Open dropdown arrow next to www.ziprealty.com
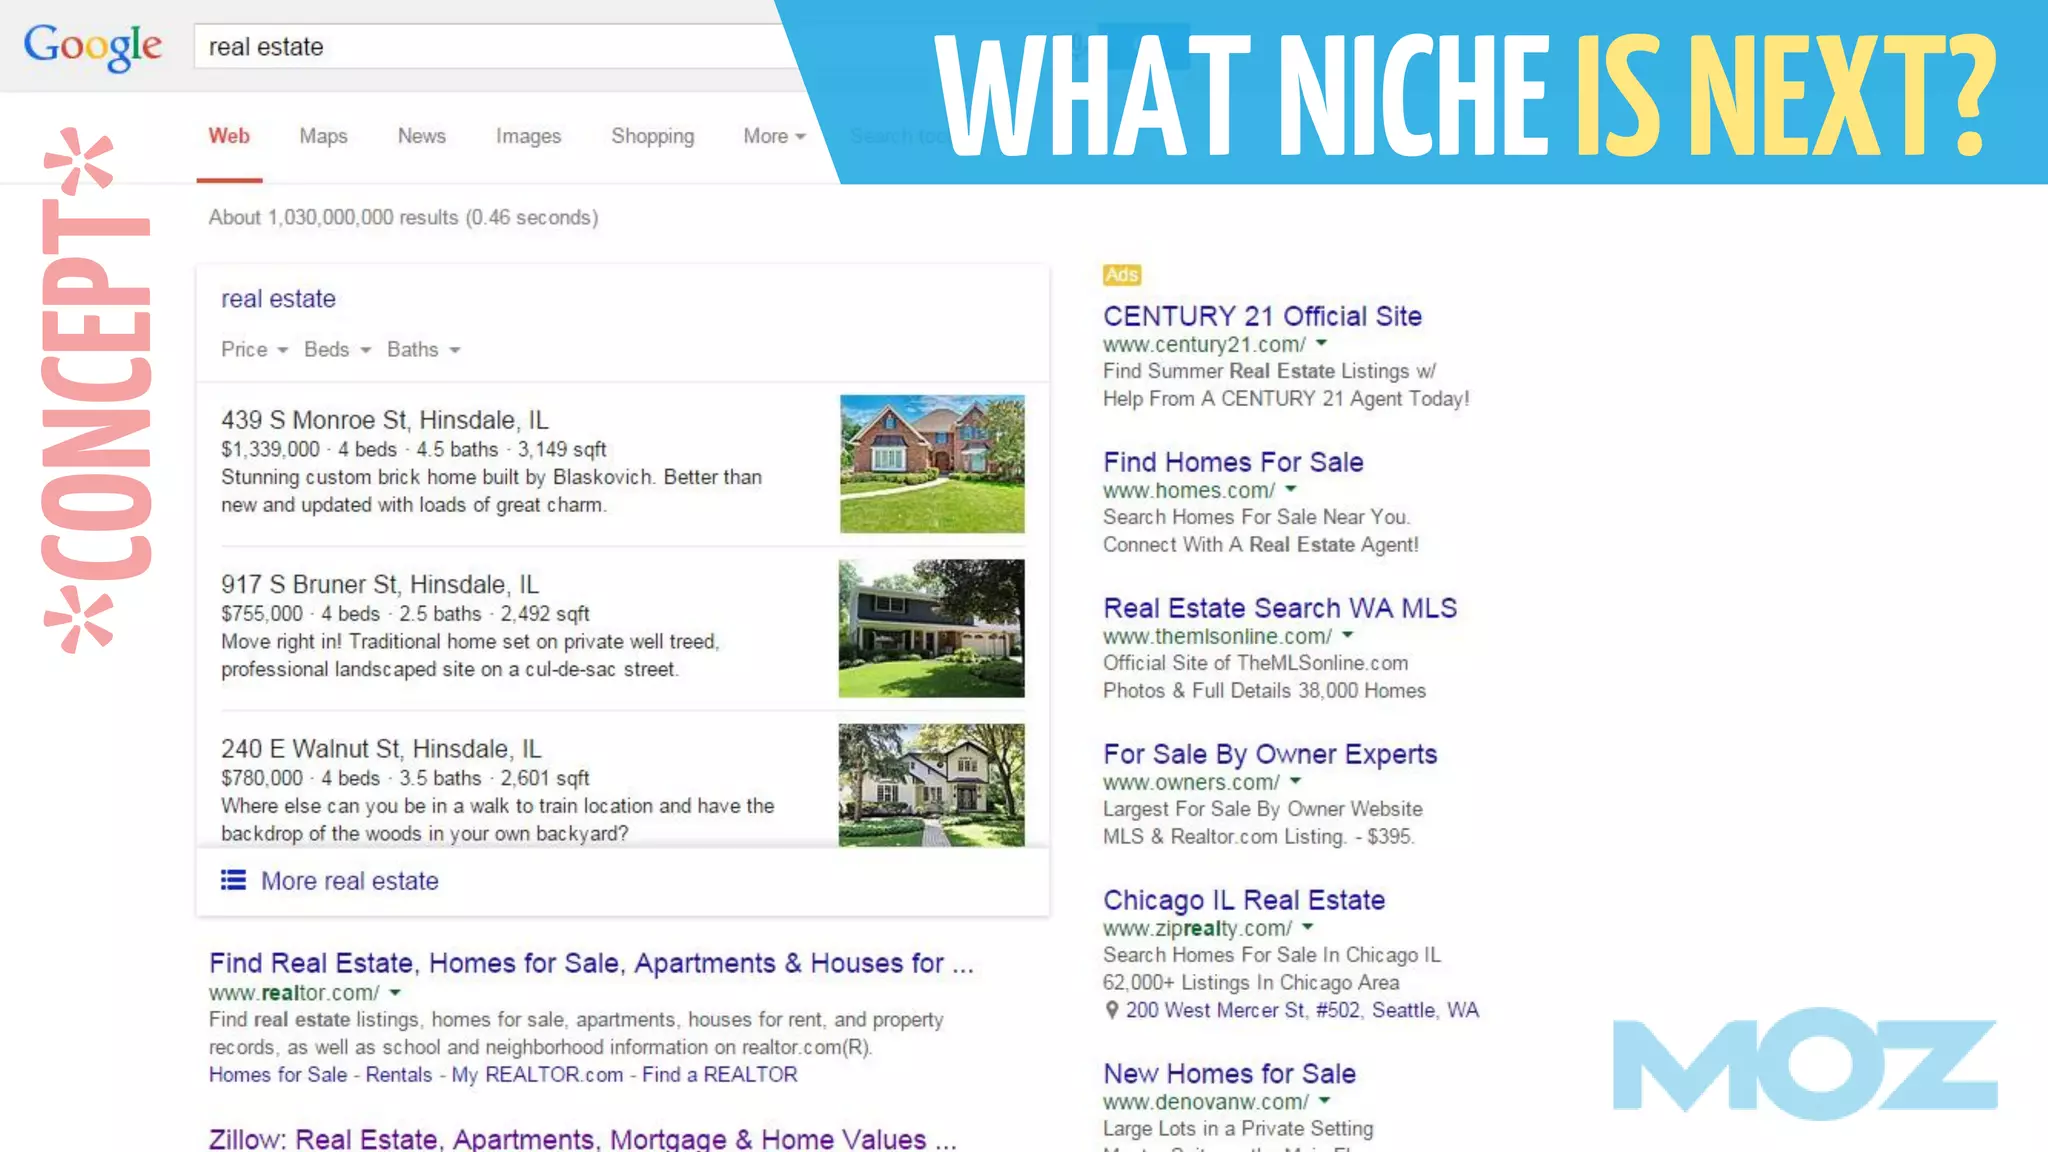Image resolution: width=2048 pixels, height=1152 pixels. click(1307, 927)
